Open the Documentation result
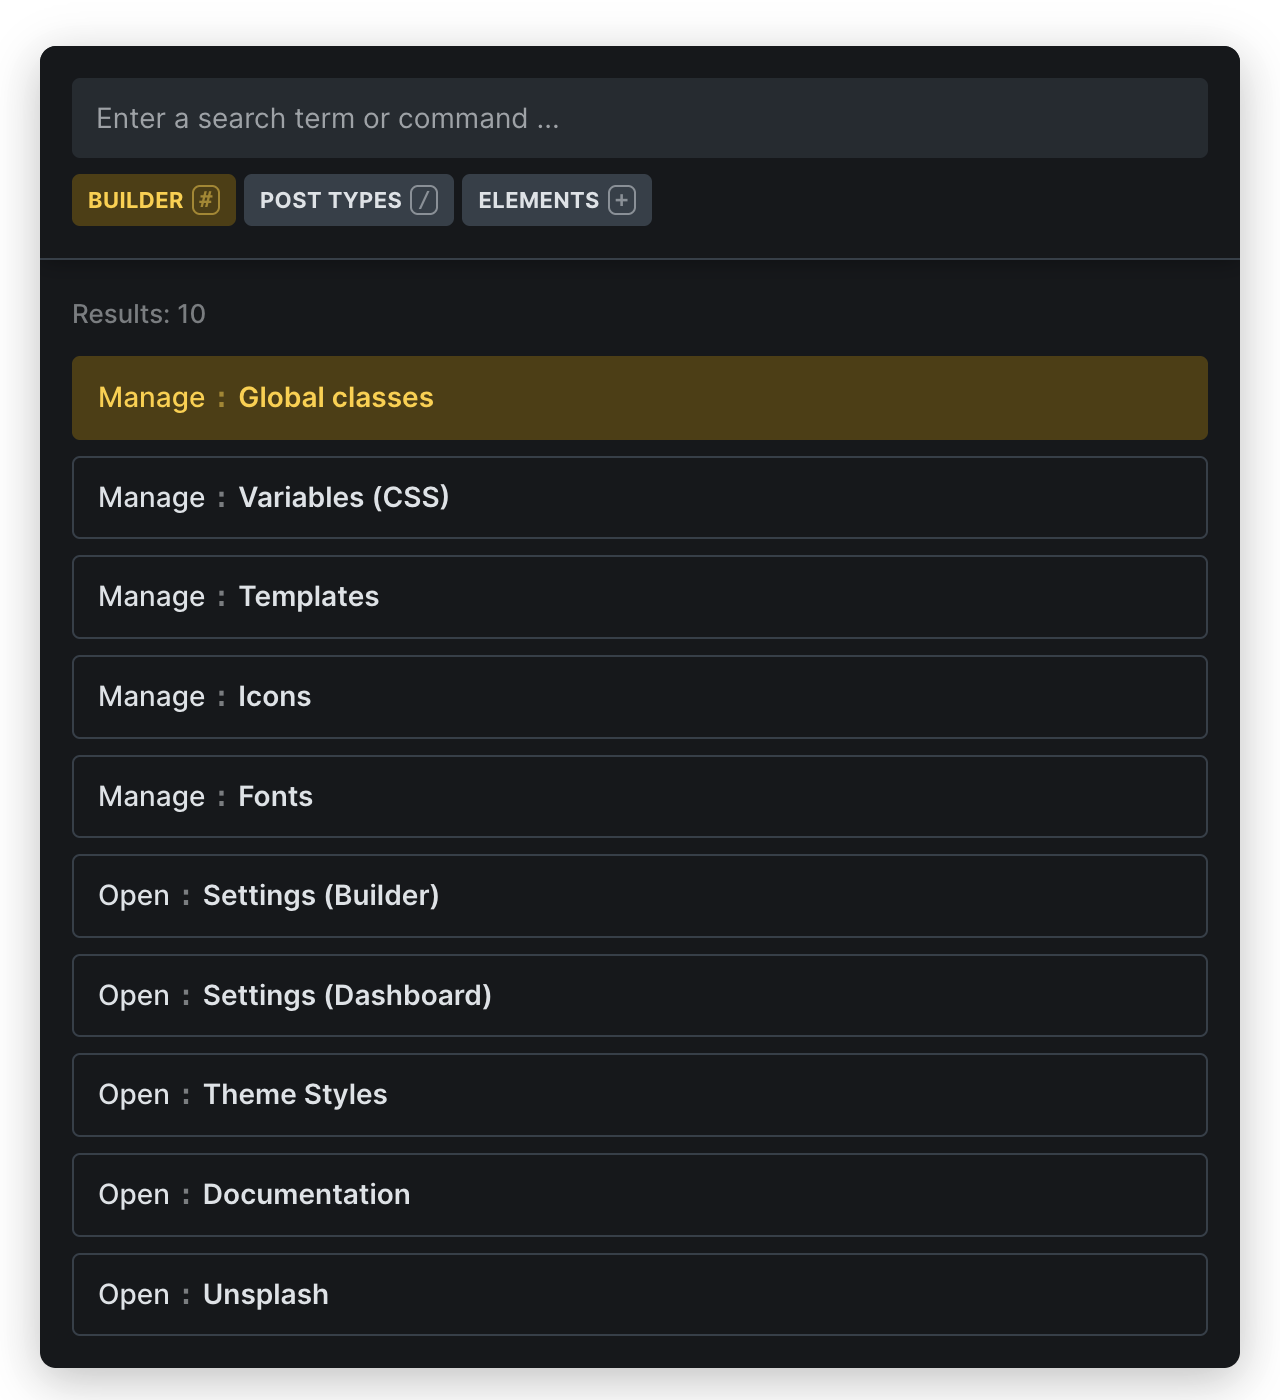 click(640, 1195)
